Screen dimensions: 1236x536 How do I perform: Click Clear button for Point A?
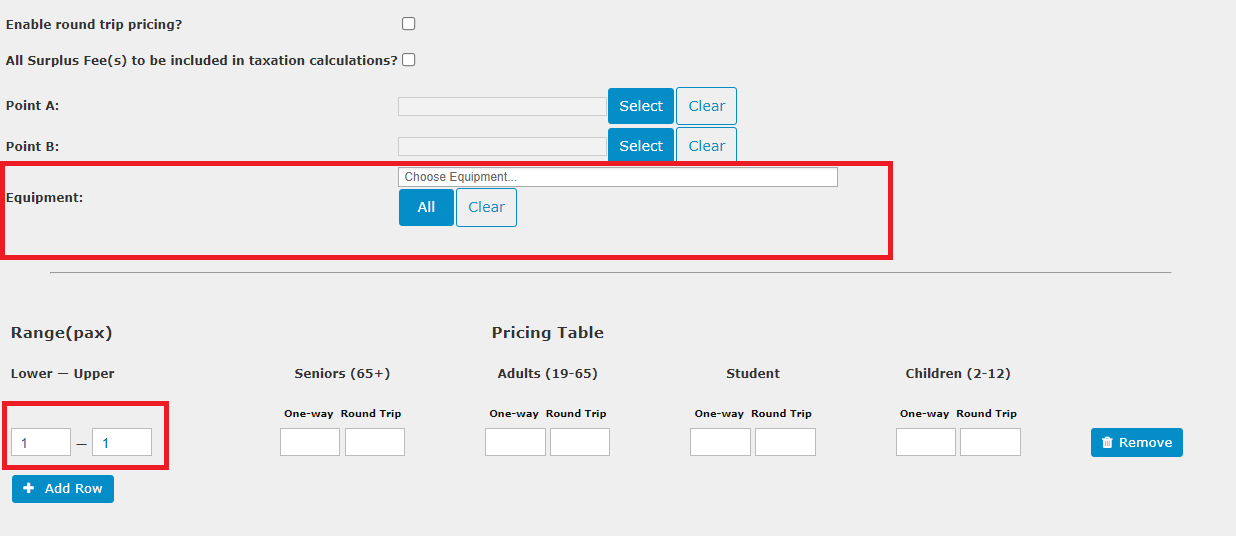point(706,106)
